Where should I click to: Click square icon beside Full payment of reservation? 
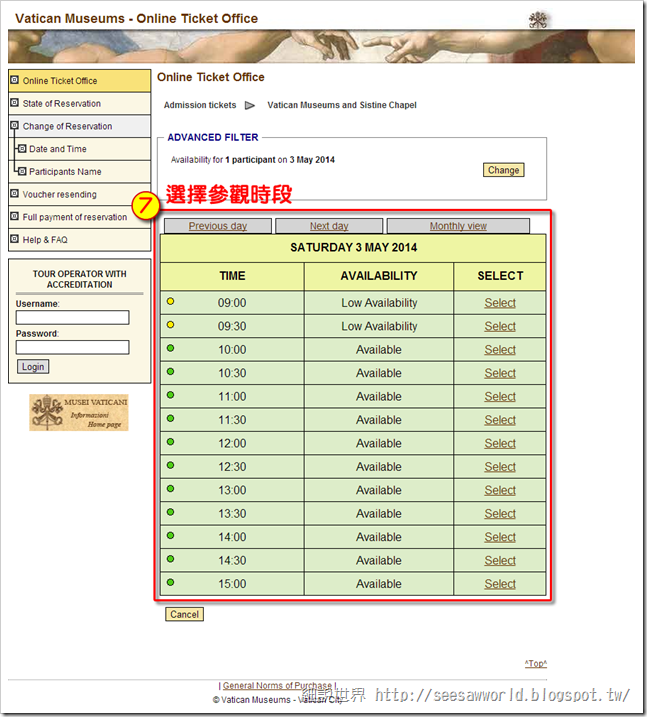pyautogui.click(x=15, y=216)
